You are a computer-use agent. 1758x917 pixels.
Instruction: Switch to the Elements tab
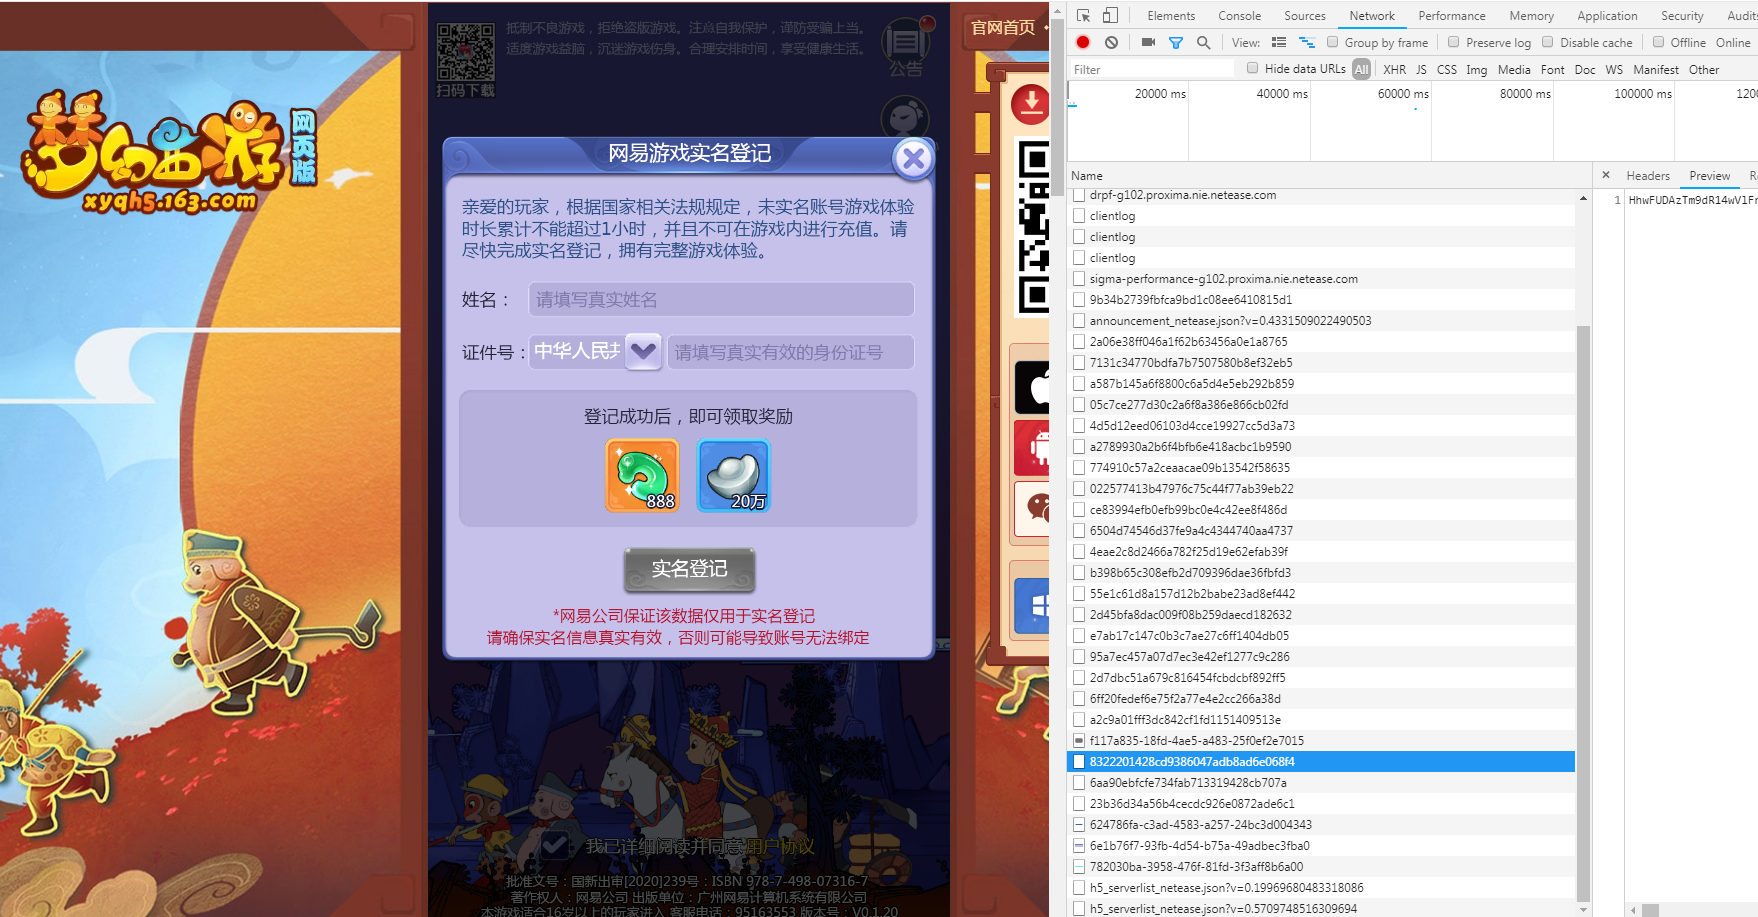[x=1171, y=16]
